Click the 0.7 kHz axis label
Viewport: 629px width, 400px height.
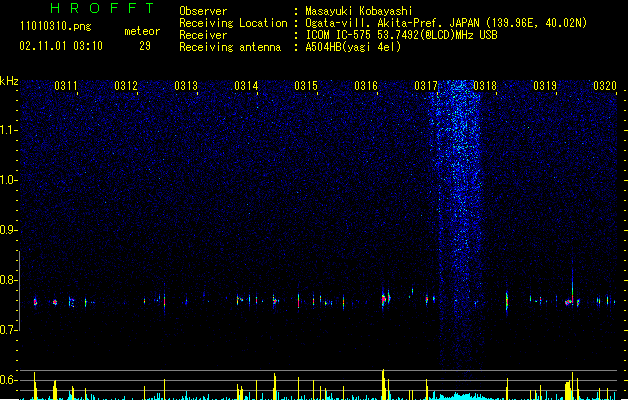point(8,330)
